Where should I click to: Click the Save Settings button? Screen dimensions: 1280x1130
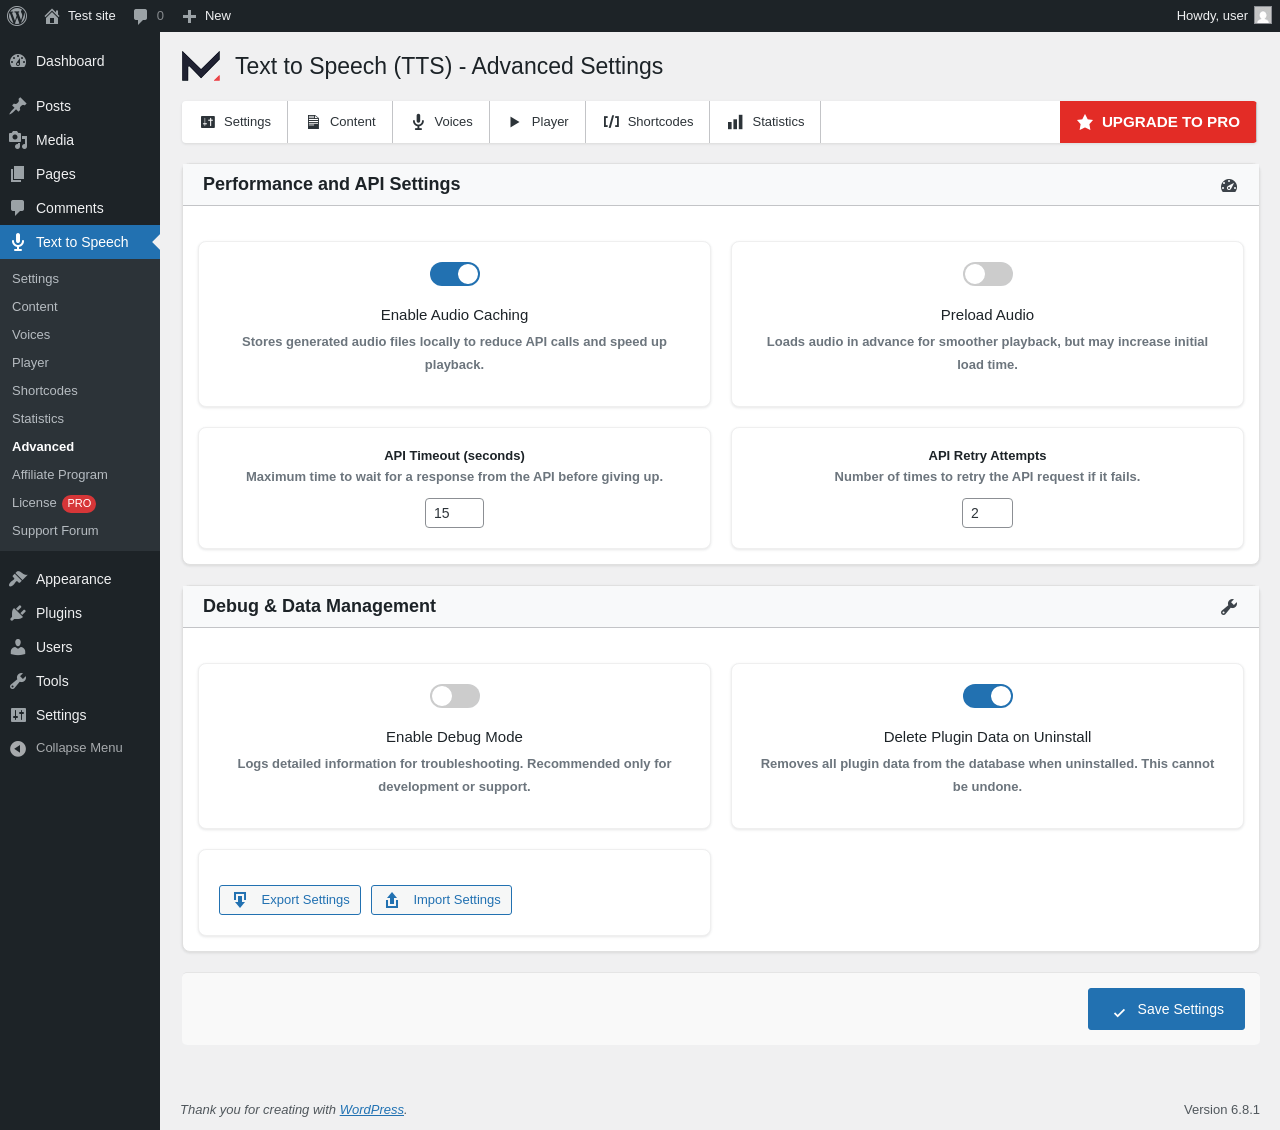1166,1009
